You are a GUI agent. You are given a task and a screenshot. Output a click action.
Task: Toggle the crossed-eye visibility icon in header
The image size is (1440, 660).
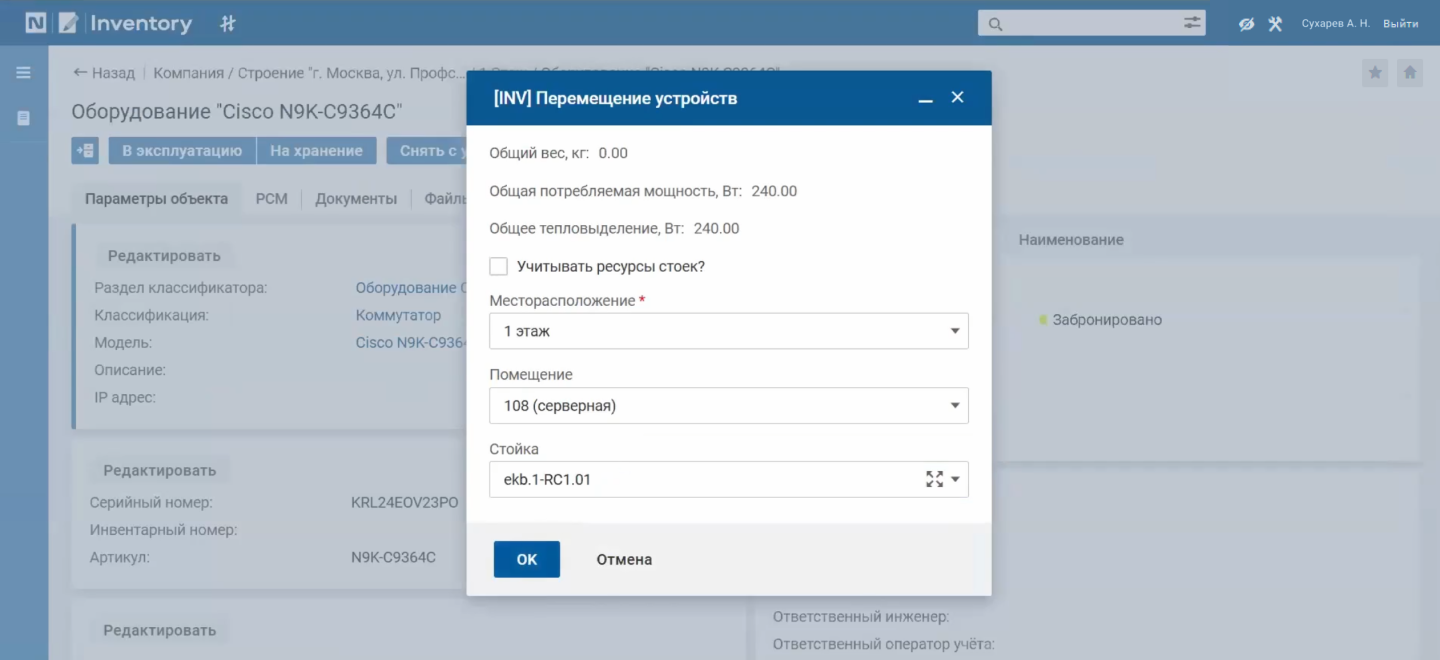[1246, 24]
